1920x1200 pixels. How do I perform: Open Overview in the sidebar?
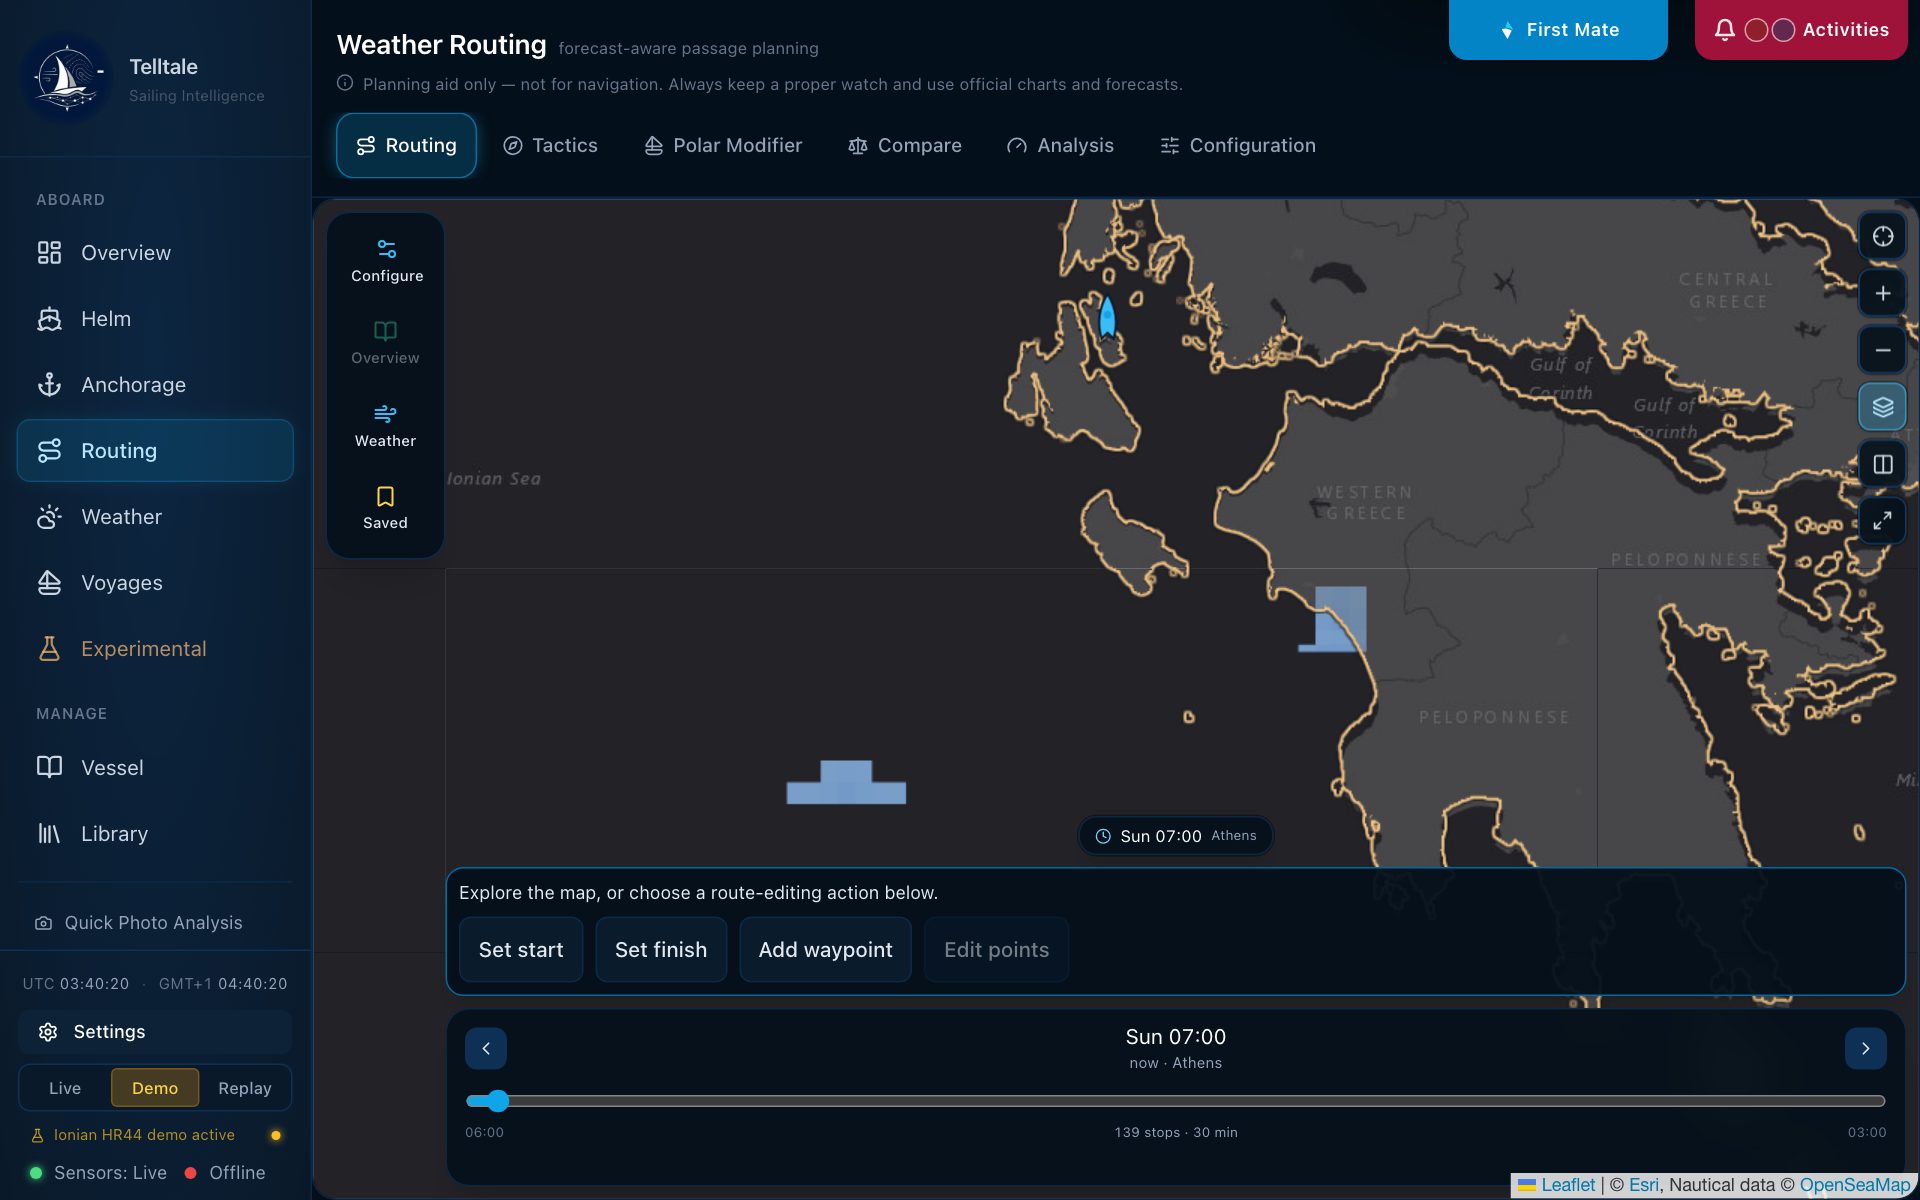[x=155, y=253]
